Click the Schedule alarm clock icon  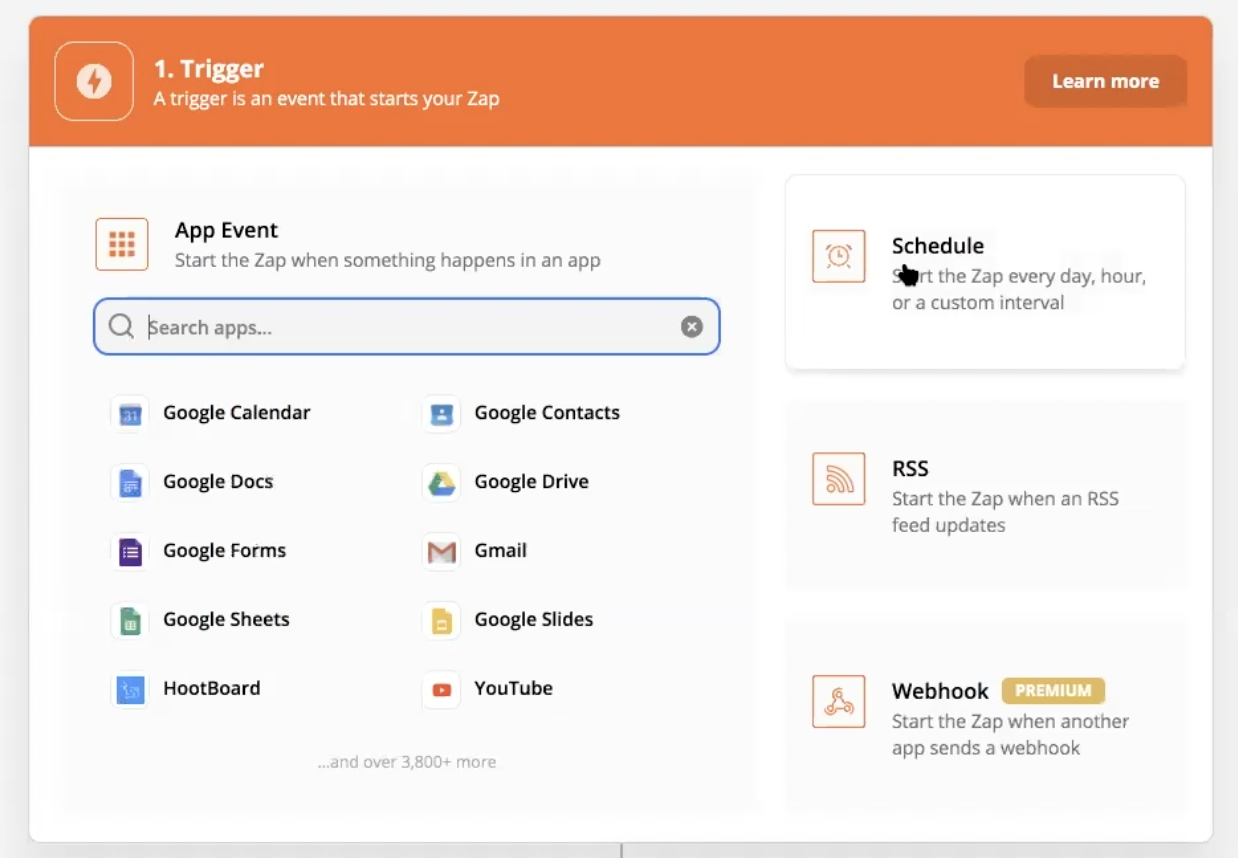coord(838,256)
